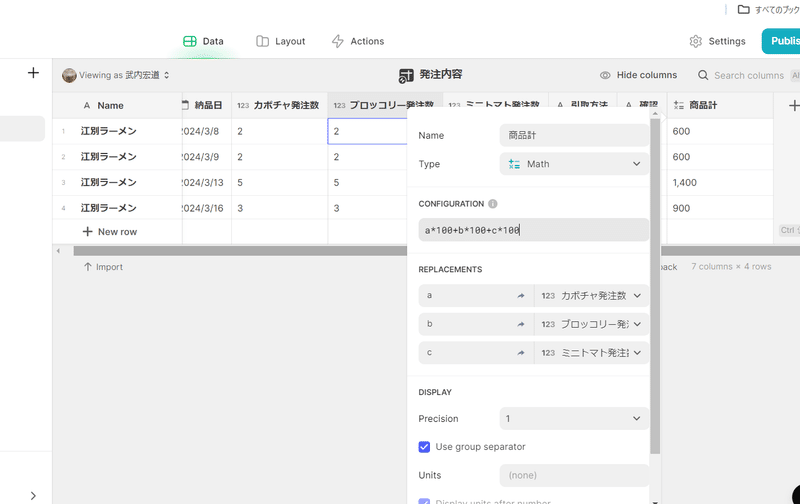Open the Precision dropdown
The height and width of the screenshot is (504, 800).
[x=574, y=419]
